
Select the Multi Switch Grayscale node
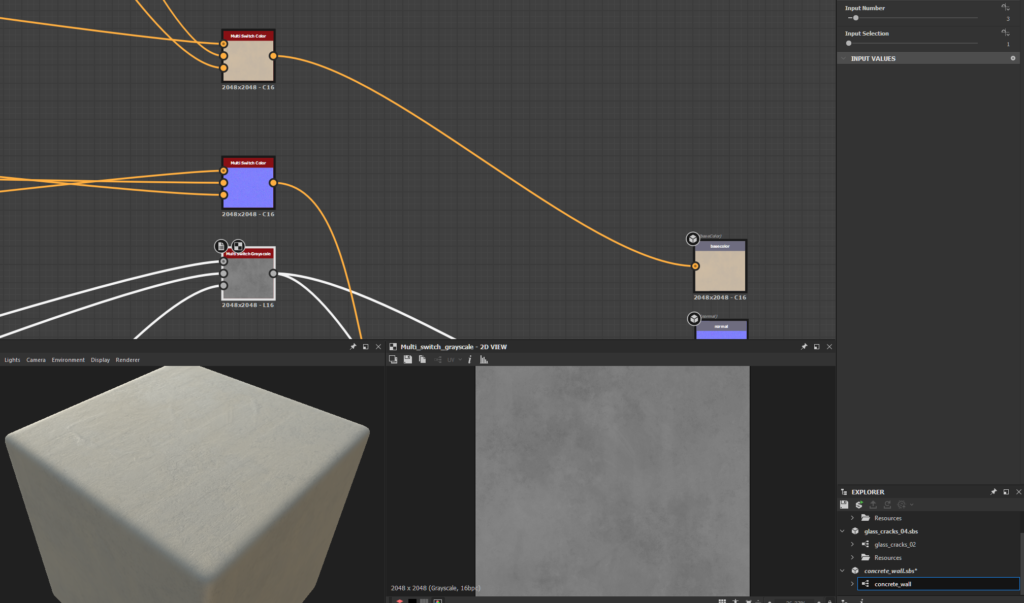pos(248,273)
